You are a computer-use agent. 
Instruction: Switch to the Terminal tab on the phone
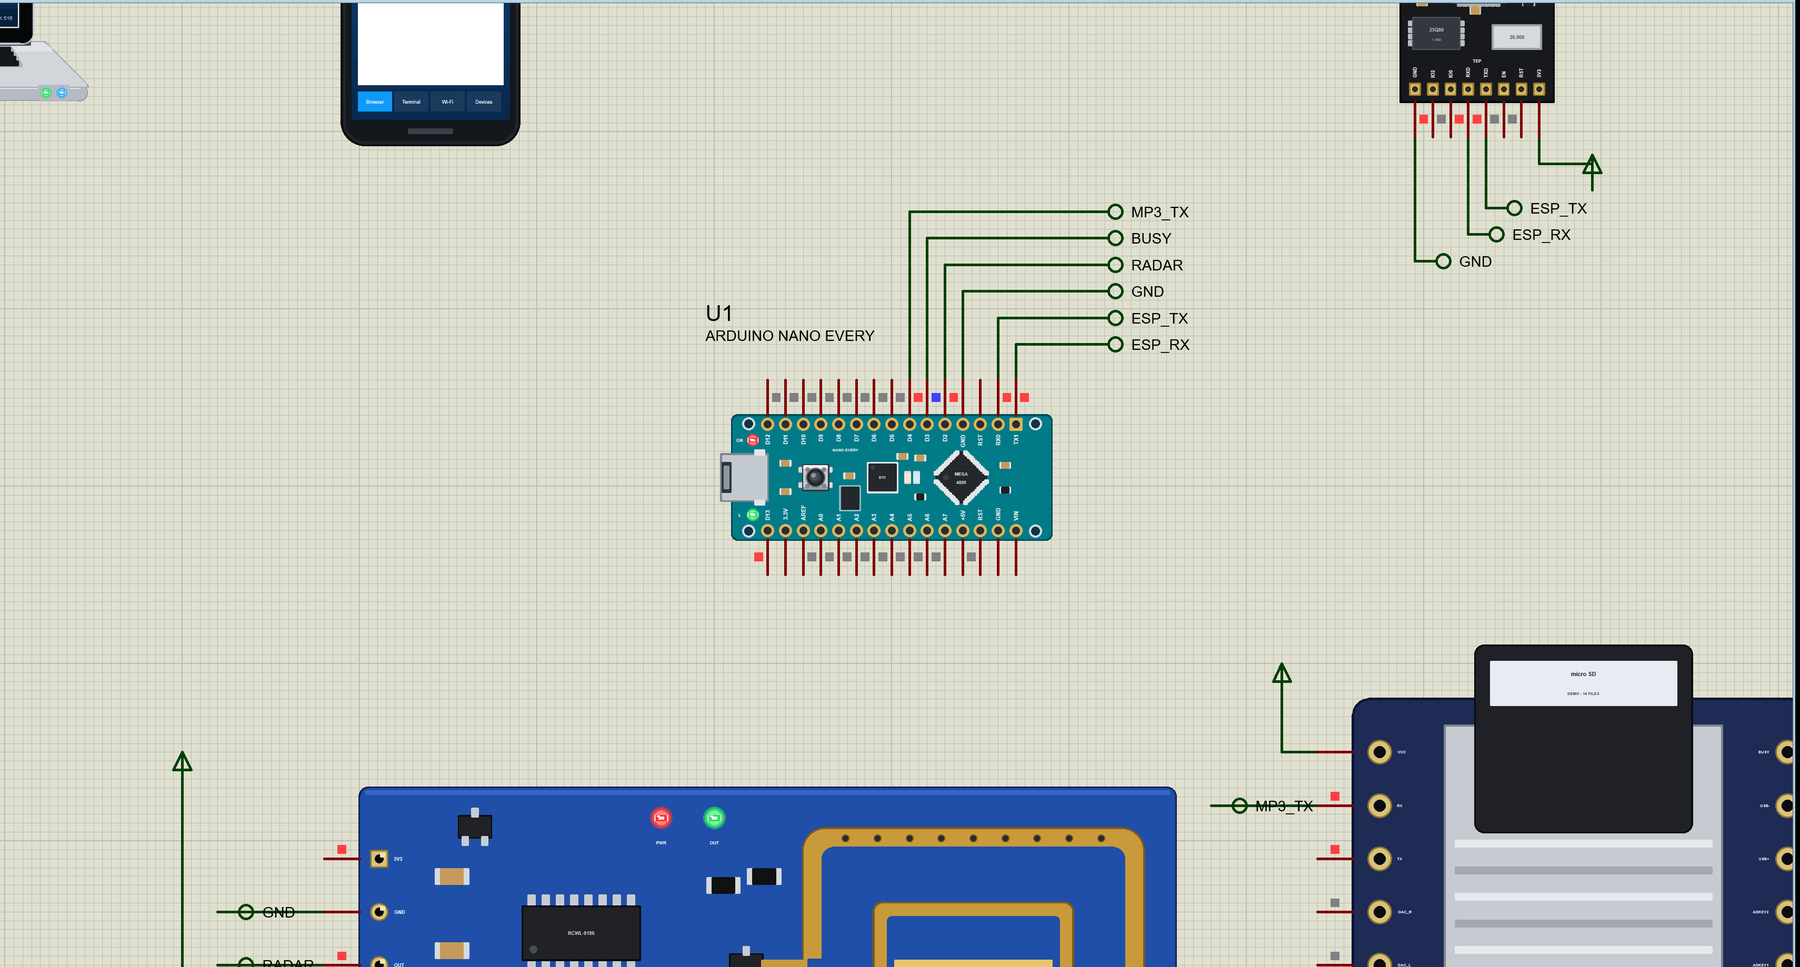point(411,101)
